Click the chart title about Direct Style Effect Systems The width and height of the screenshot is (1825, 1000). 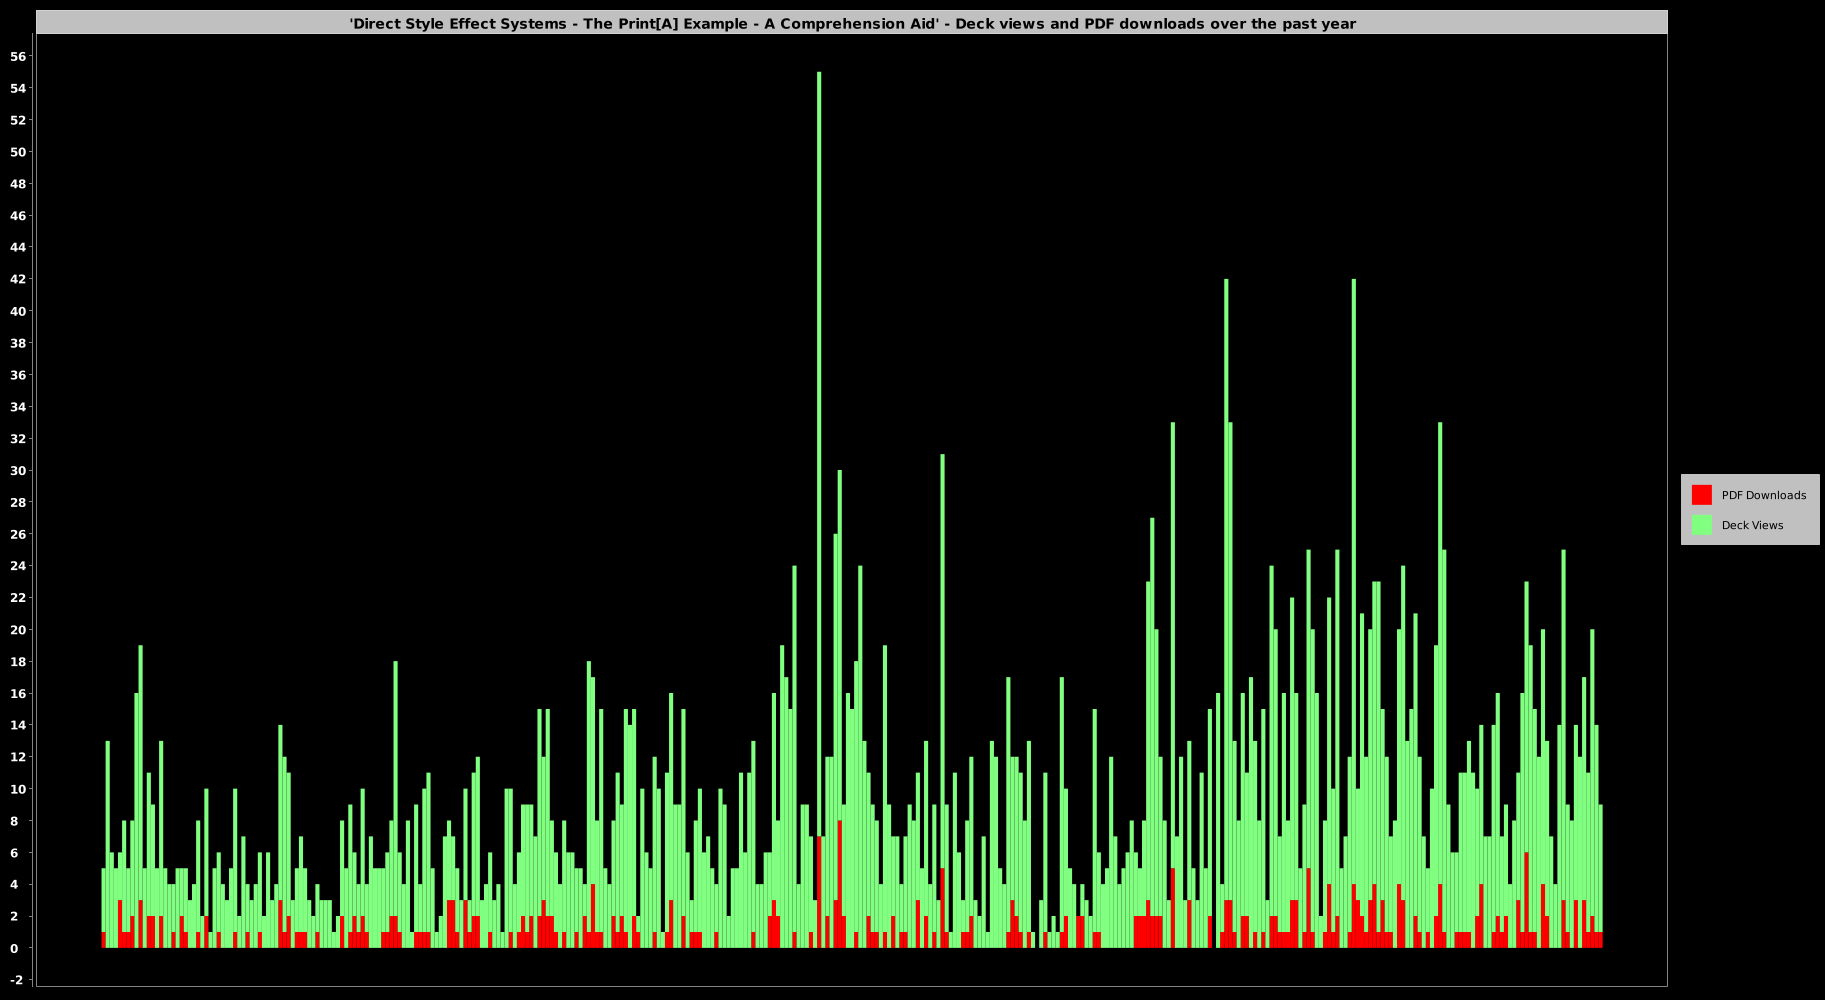click(852, 24)
